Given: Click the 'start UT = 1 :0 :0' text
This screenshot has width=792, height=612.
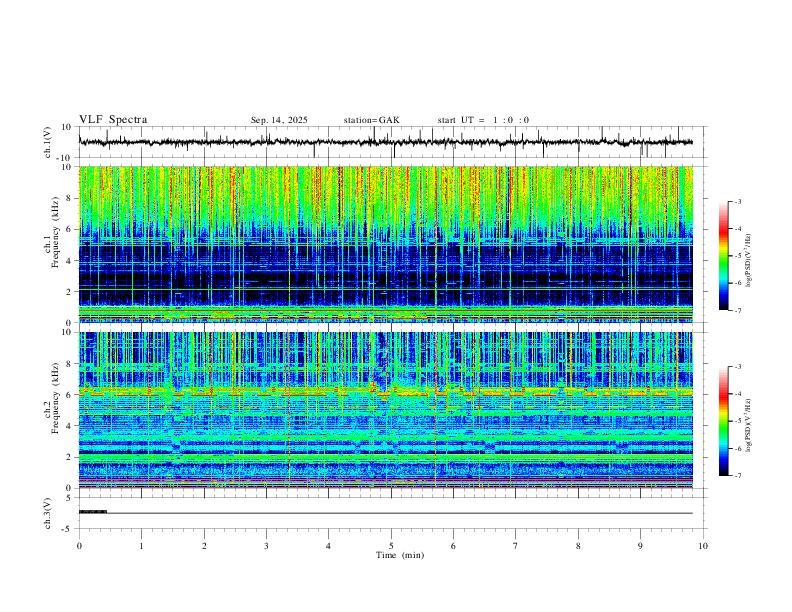Looking at the screenshot, I should (x=483, y=120).
